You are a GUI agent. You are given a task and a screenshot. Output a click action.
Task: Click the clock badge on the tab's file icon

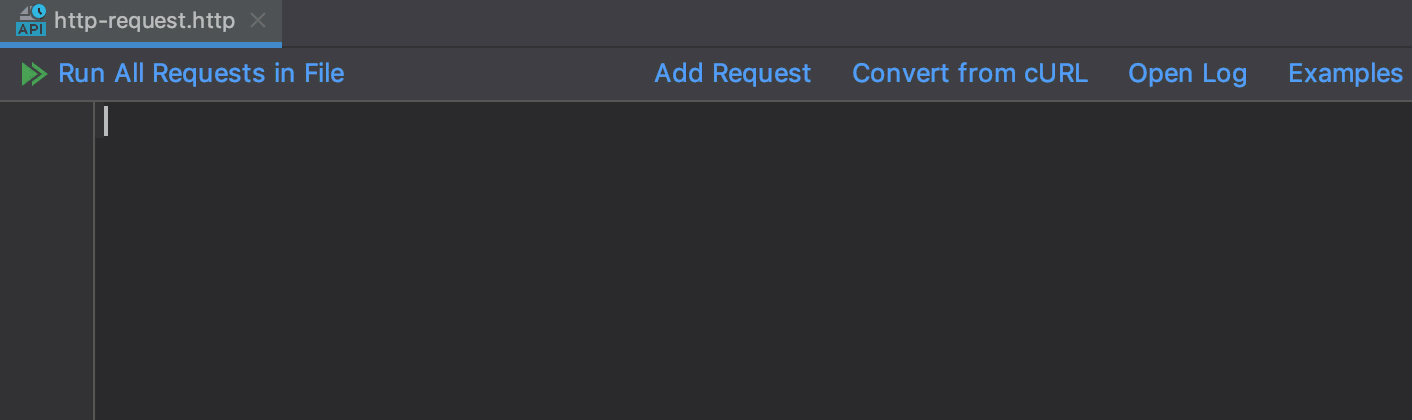point(39,11)
